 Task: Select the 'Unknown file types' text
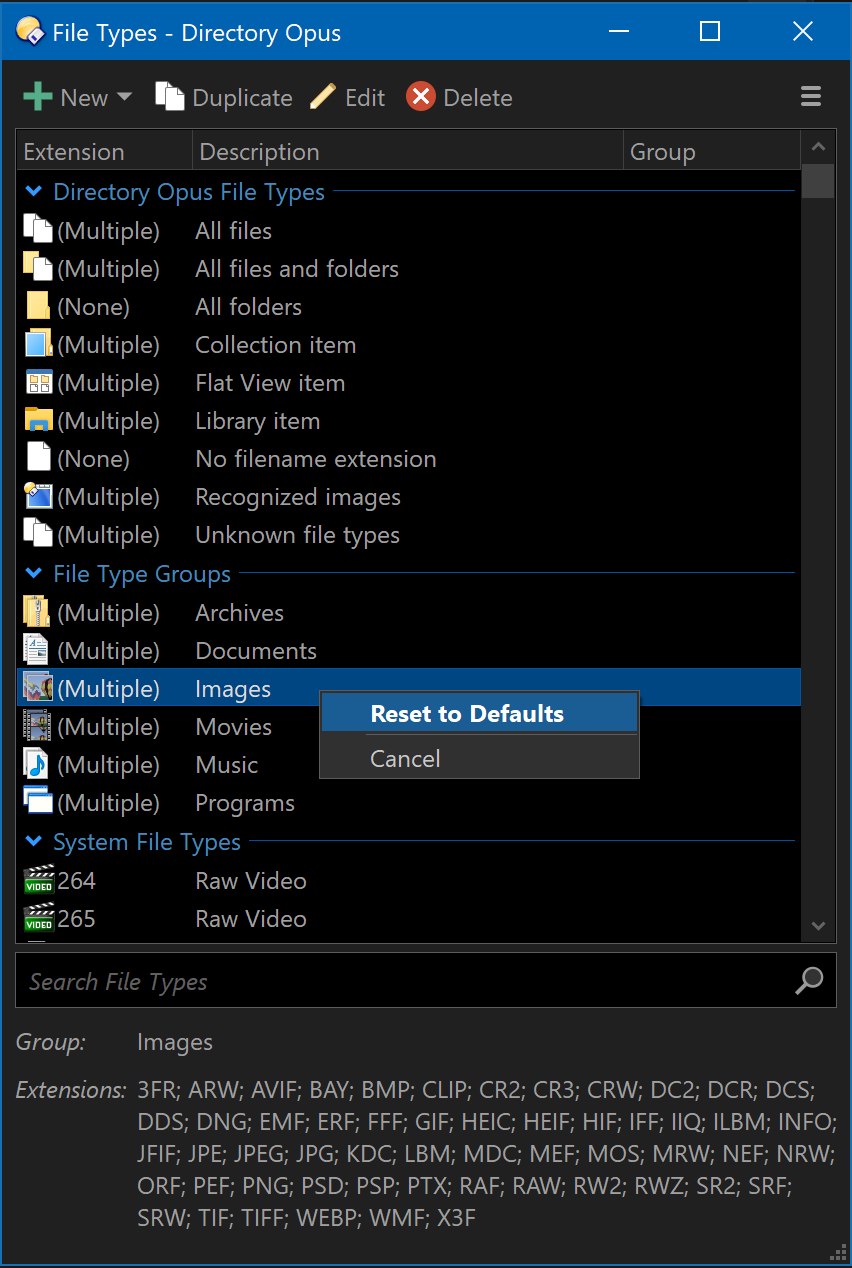(x=297, y=534)
